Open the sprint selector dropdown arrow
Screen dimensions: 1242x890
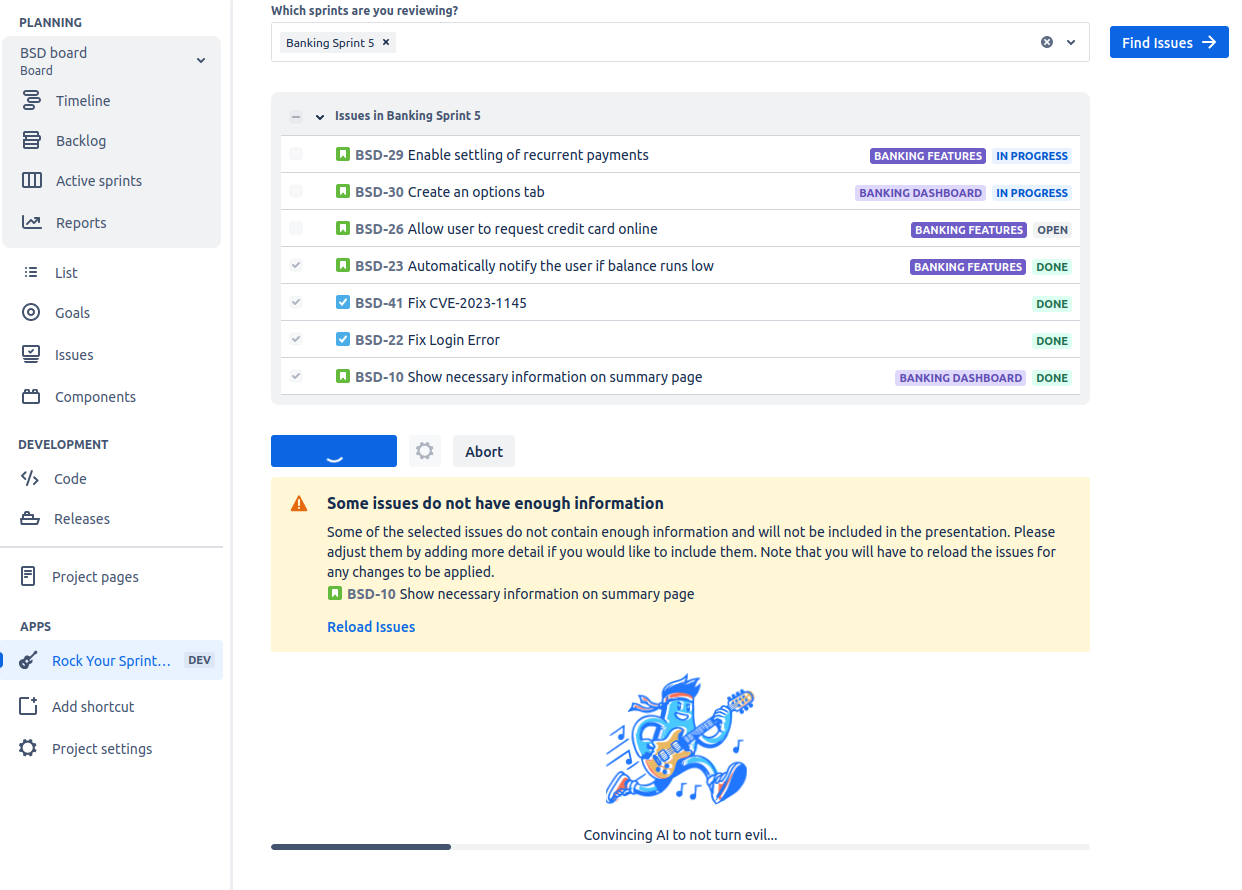(x=1071, y=43)
